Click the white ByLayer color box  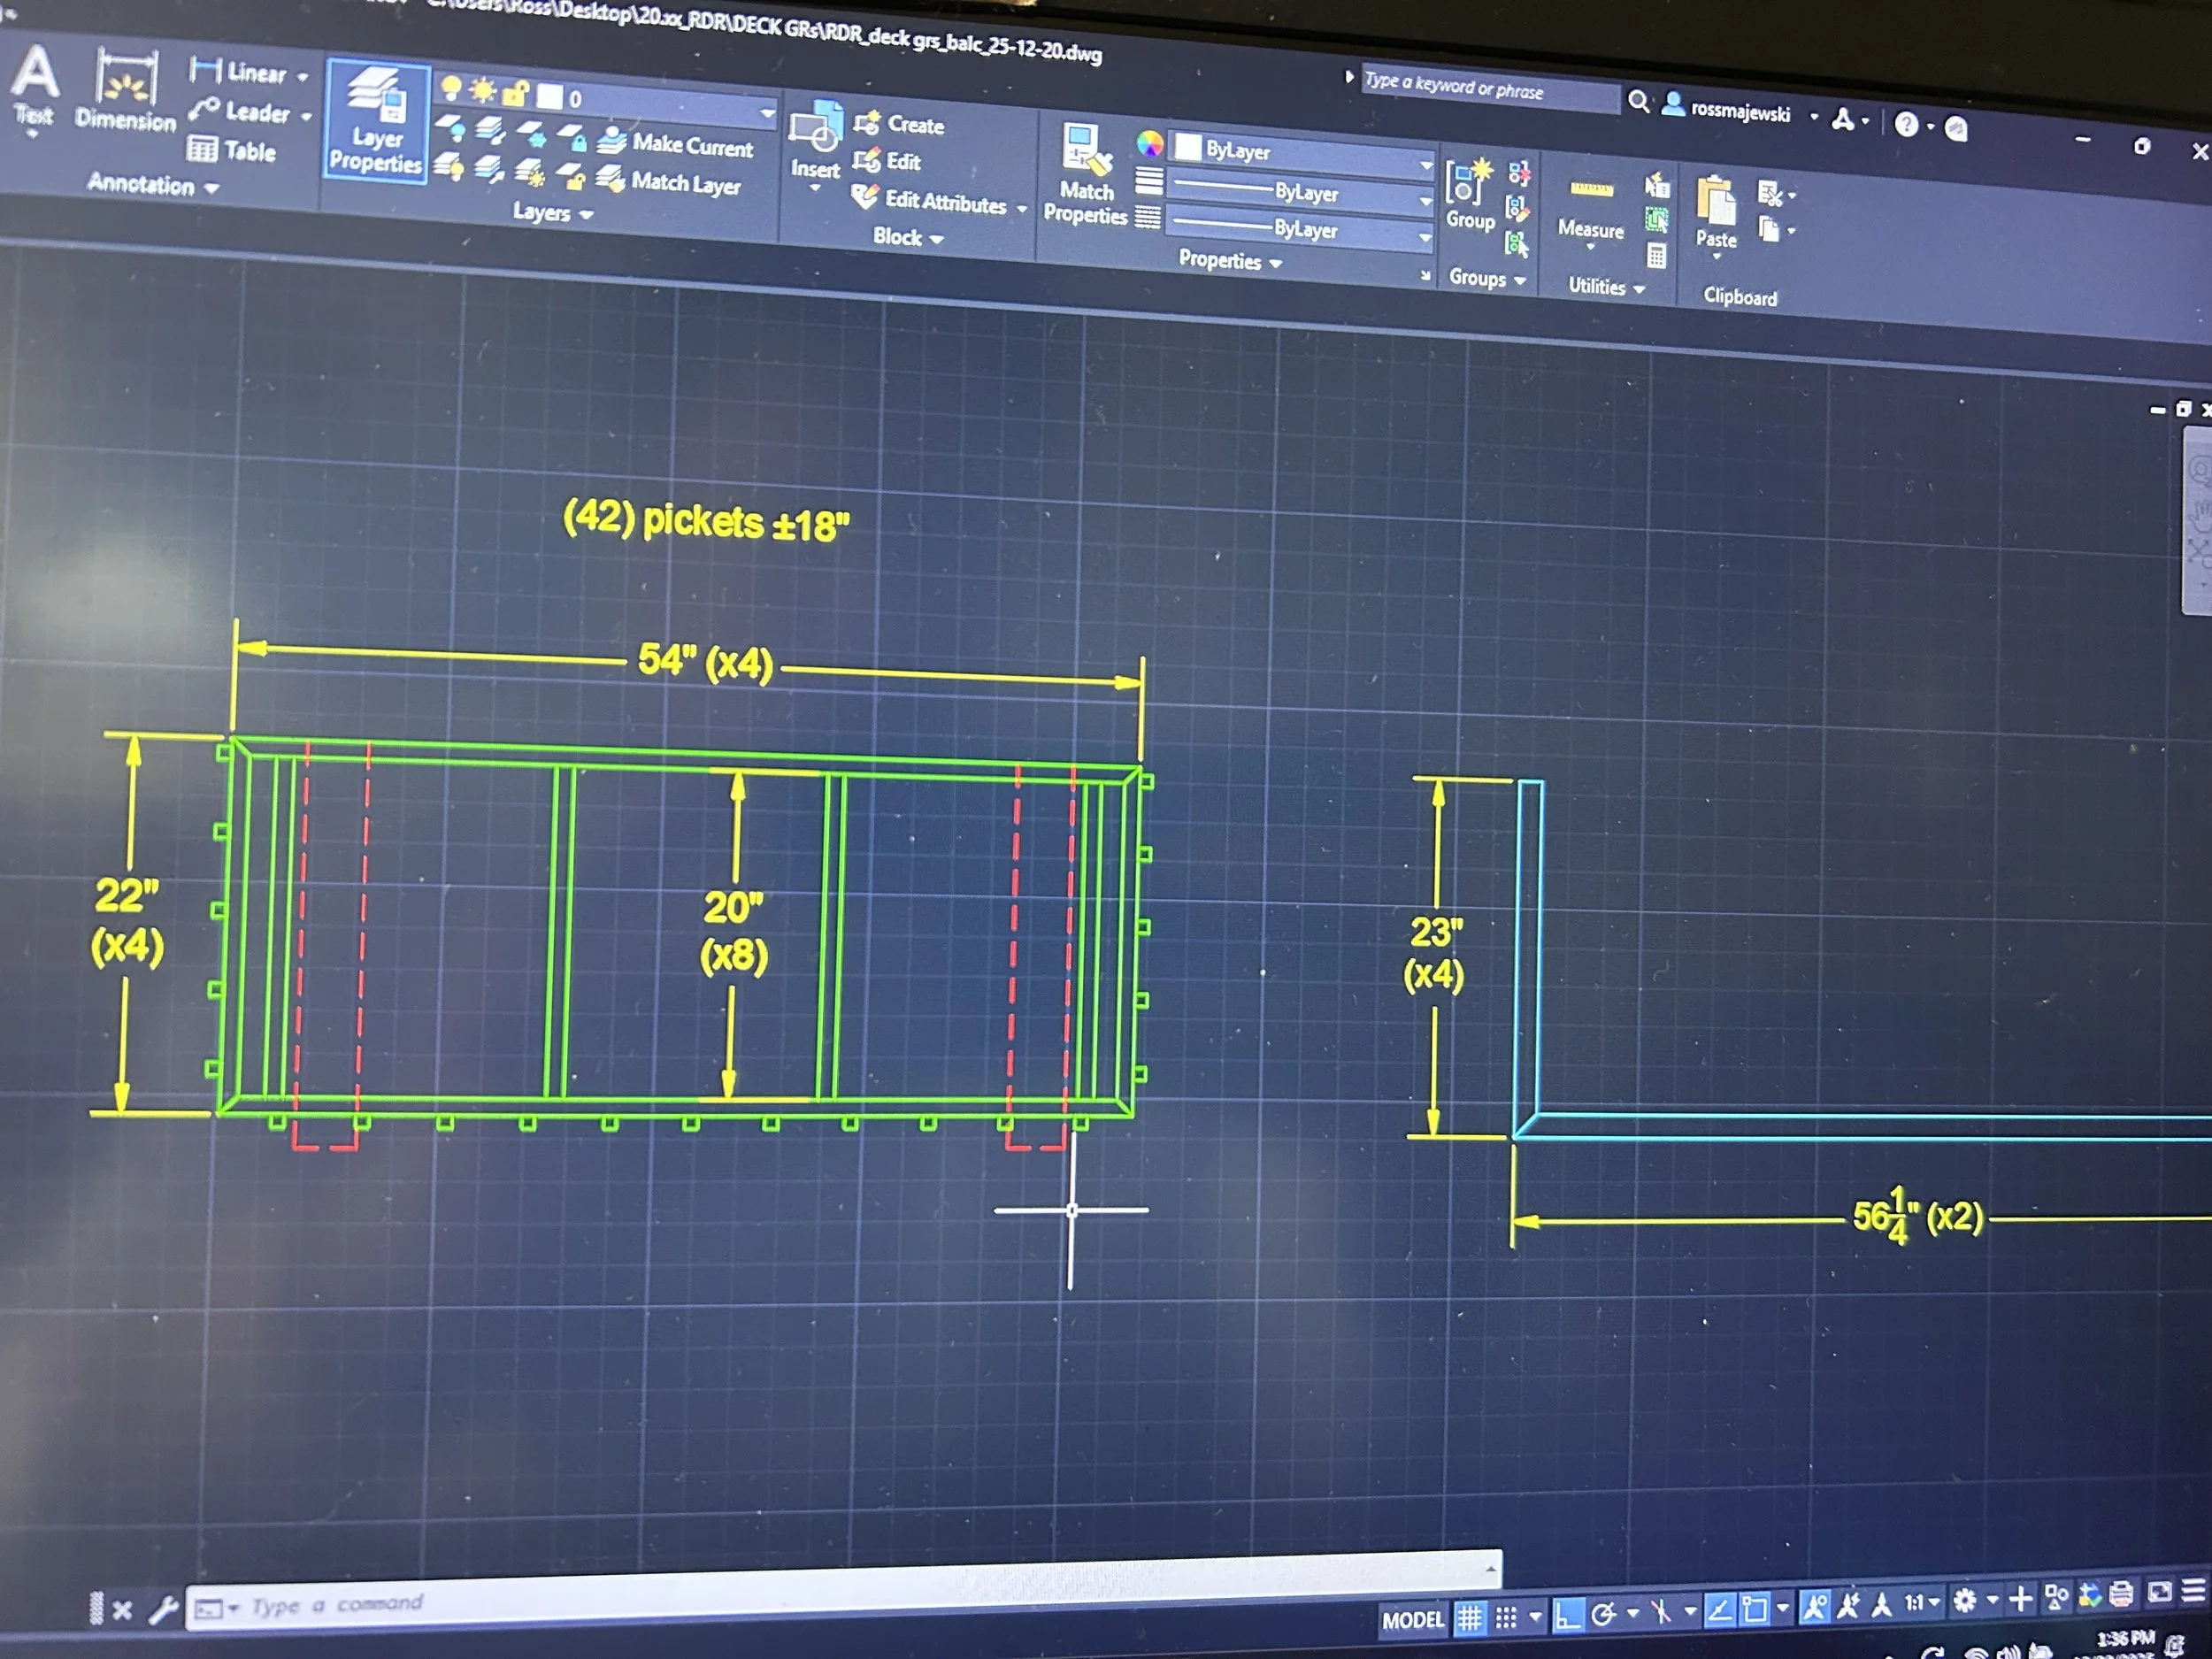[1188, 147]
